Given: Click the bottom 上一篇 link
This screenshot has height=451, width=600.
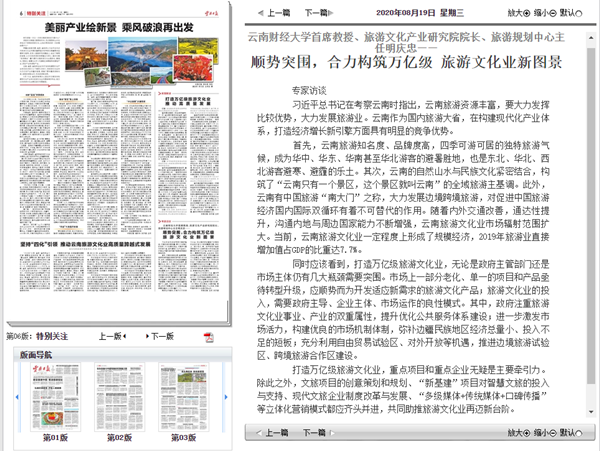Looking at the screenshot, I should (277, 433).
